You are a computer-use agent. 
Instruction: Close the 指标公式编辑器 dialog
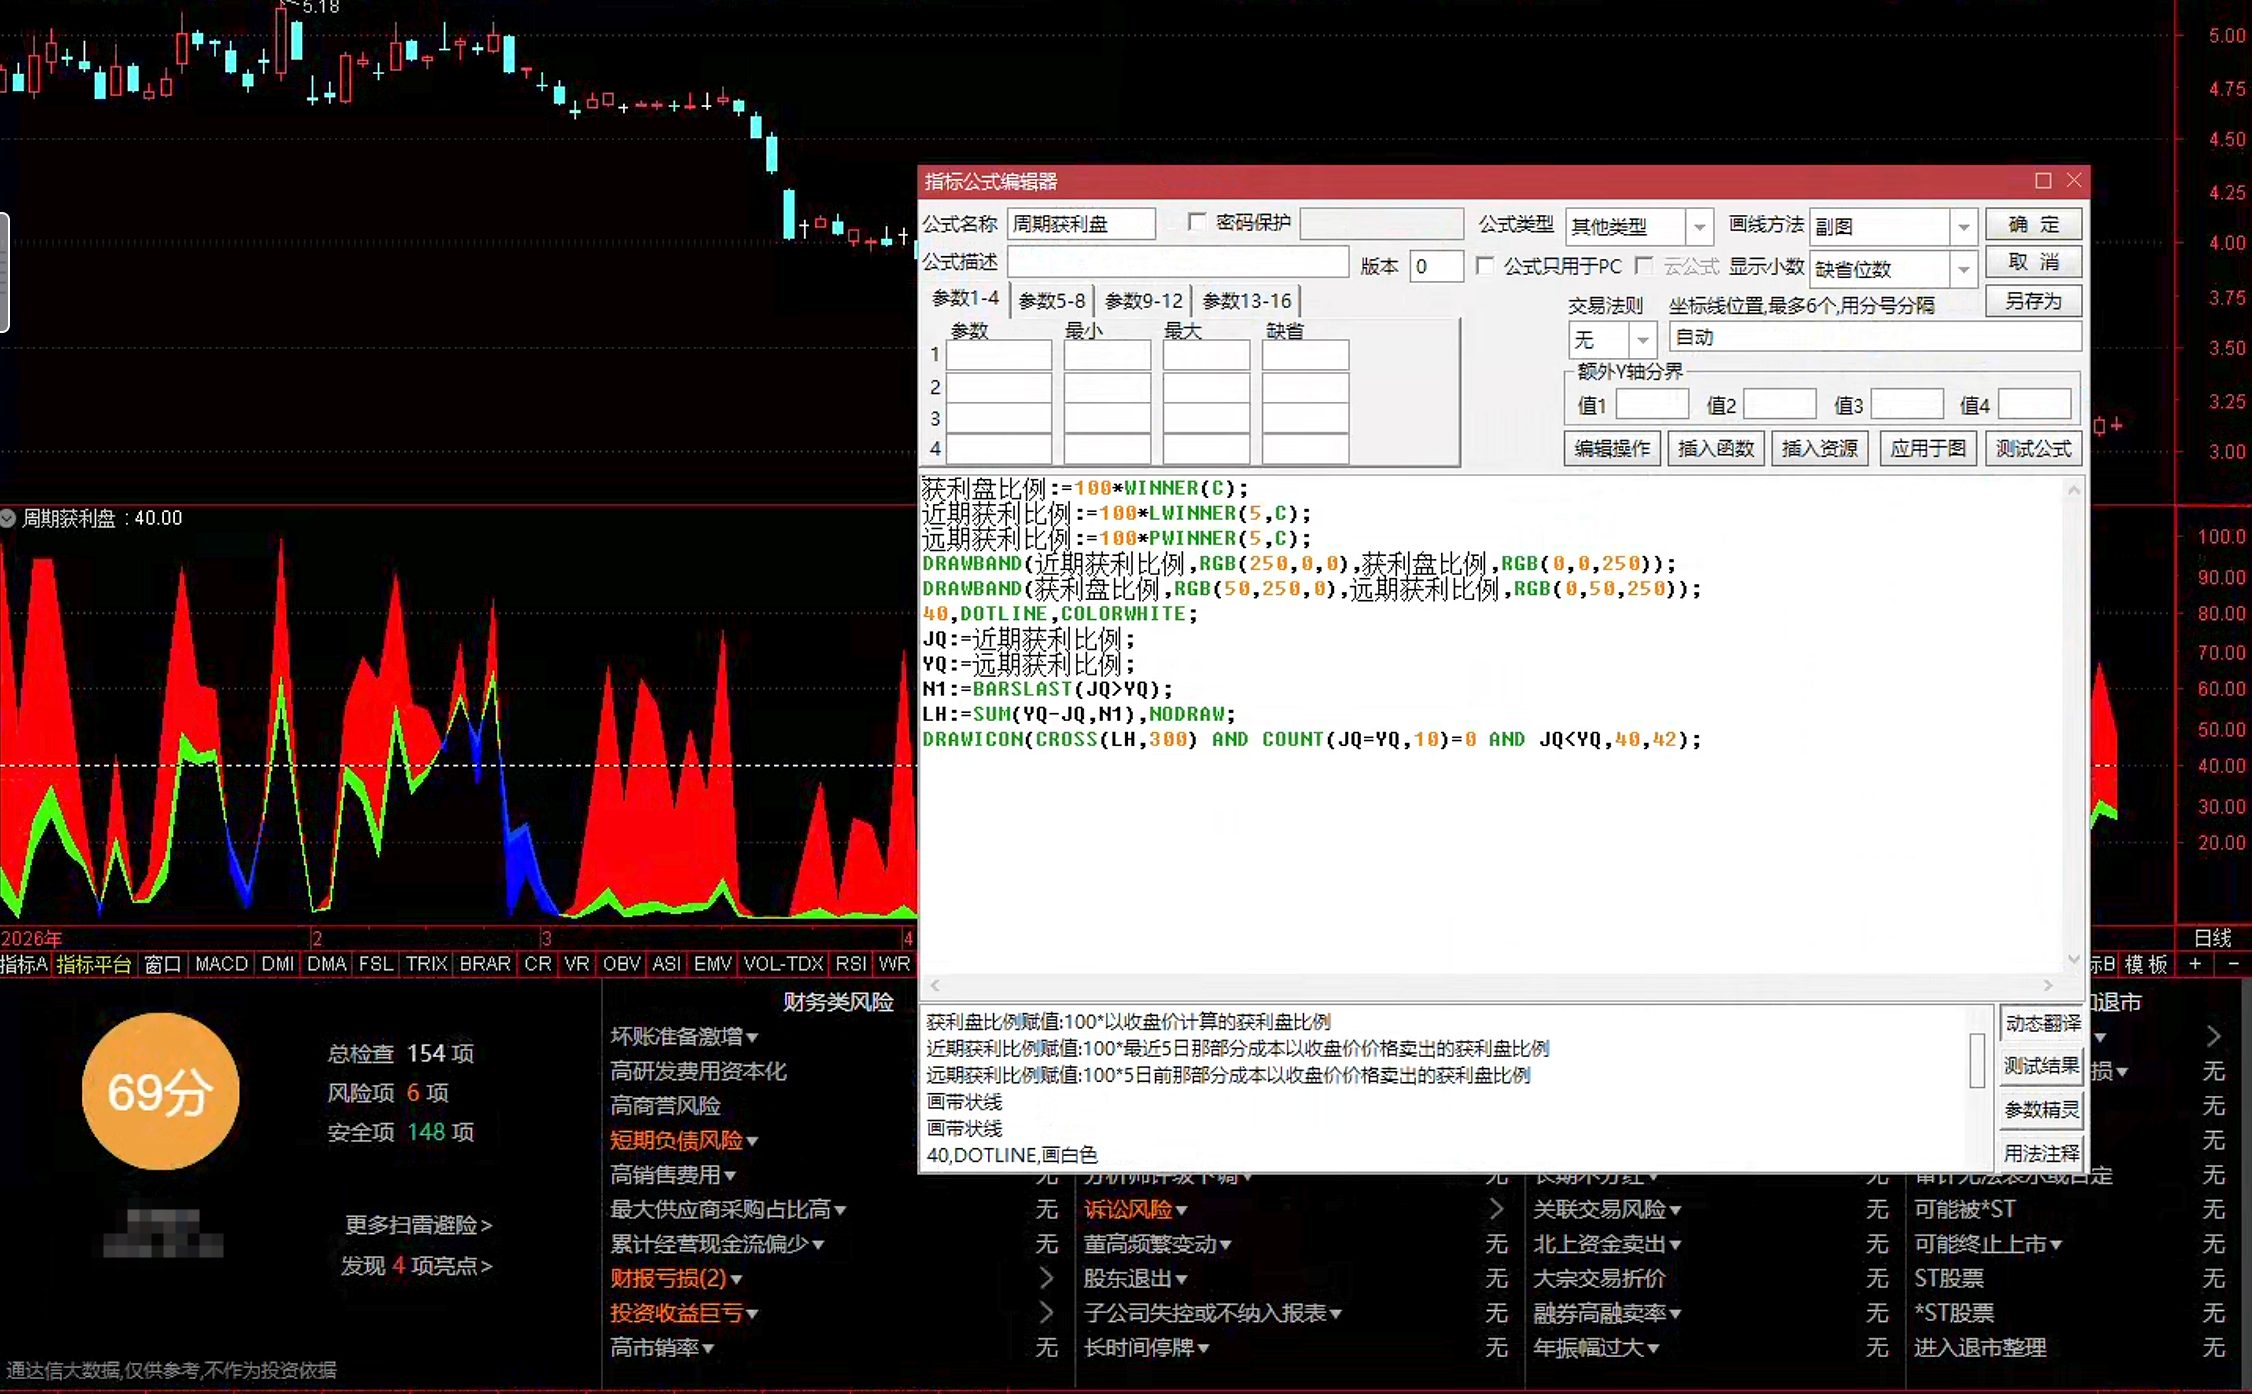2074,180
